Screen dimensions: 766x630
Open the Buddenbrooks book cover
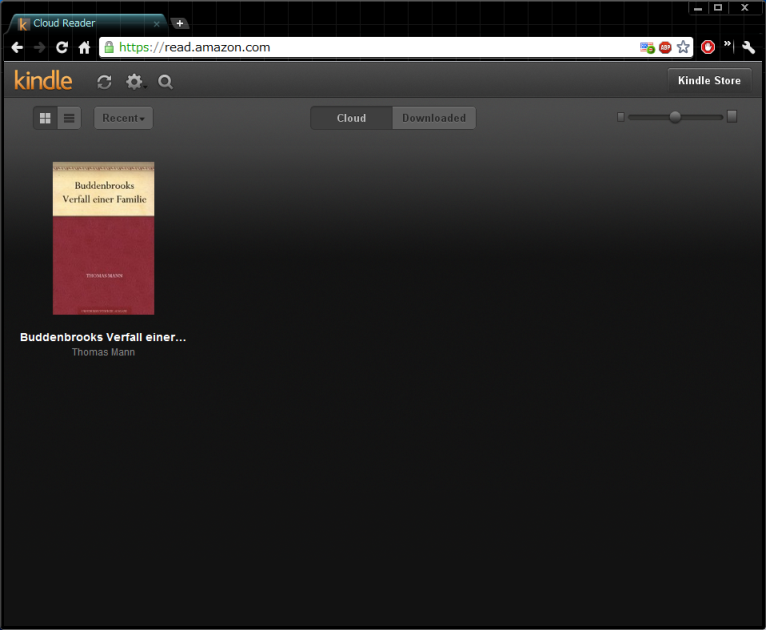coord(104,238)
